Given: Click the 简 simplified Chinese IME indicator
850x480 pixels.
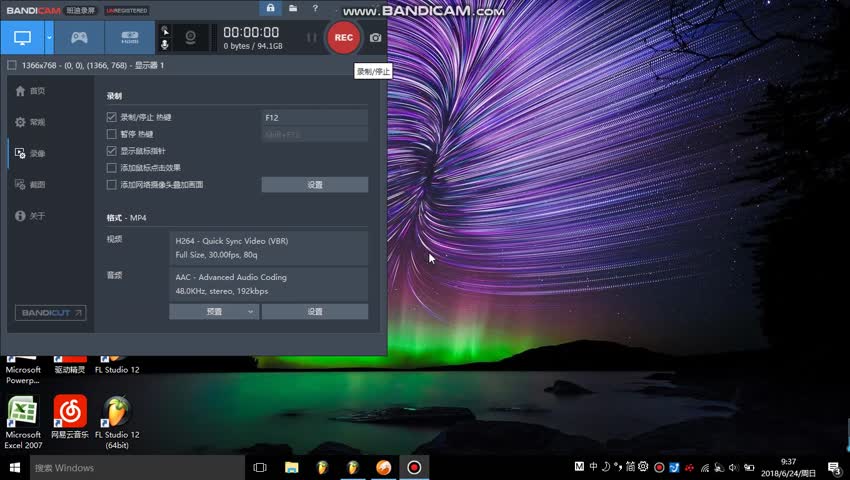Looking at the screenshot, I should [630, 466].
